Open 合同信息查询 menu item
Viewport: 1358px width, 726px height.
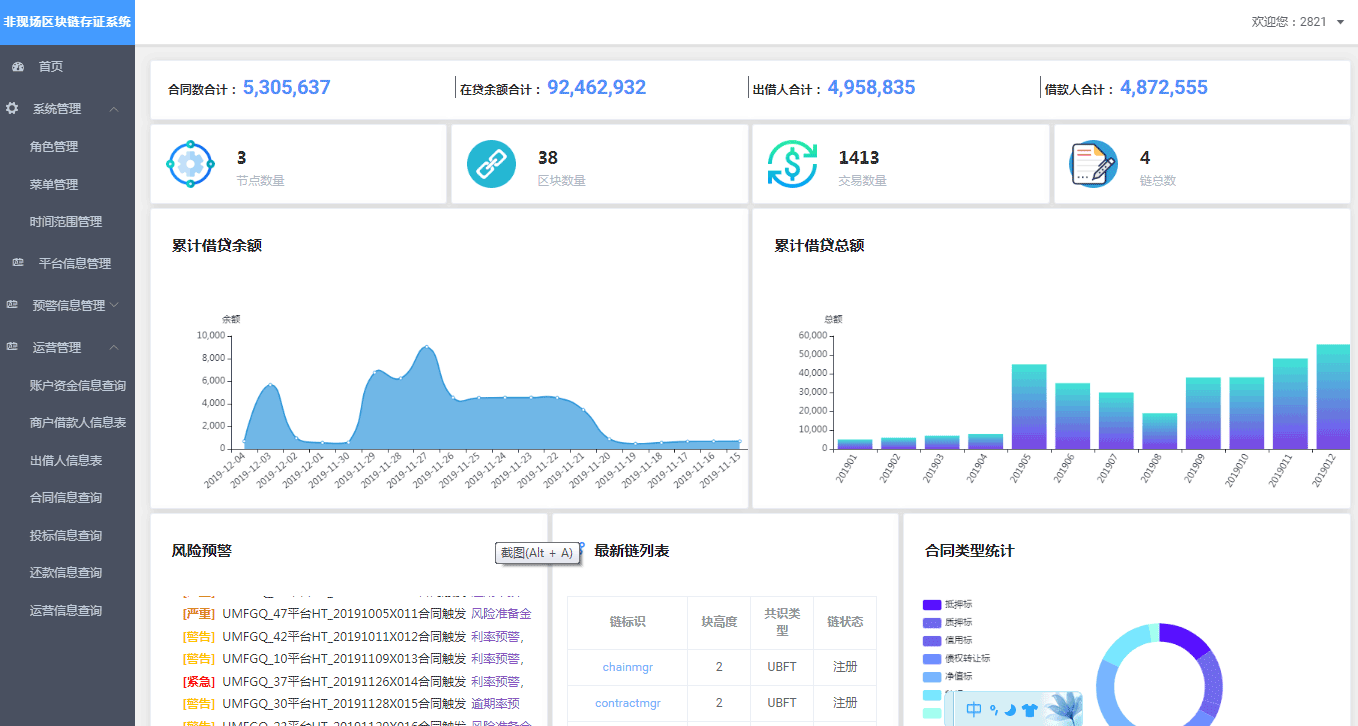pyautogui.click(x=66, y=498)
